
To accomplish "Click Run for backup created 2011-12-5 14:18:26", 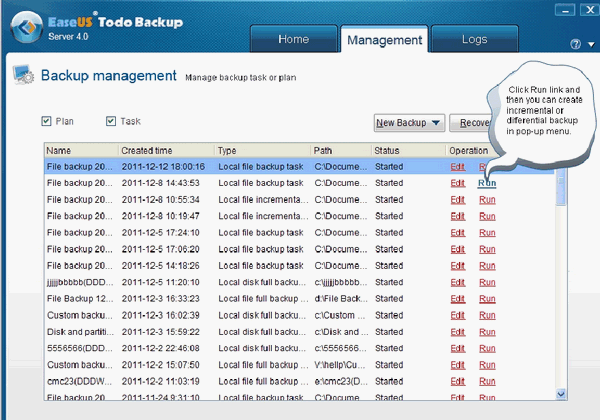I will (487, 266).
